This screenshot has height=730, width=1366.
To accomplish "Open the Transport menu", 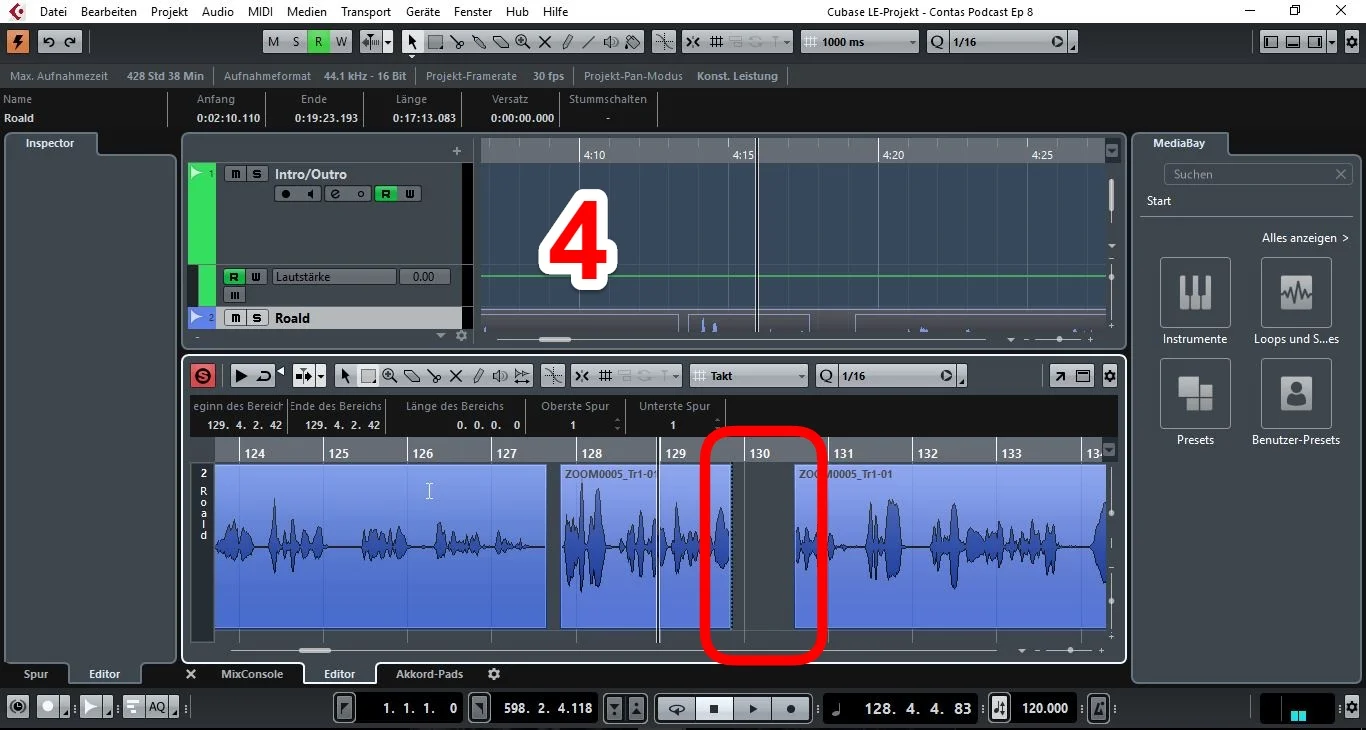I will [x=366, y=12].
